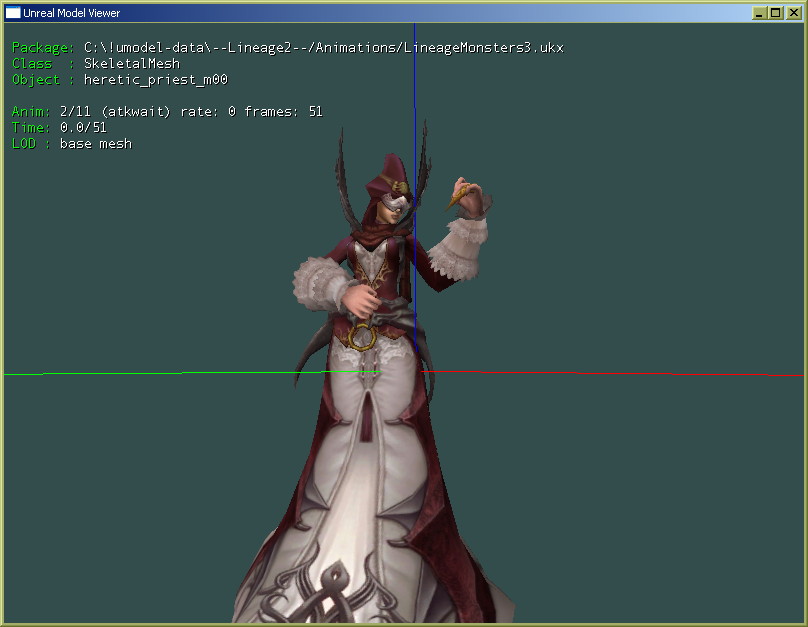
Task: Click the Package path LineageMonsters3.ukx text
Action: (324, 48)
